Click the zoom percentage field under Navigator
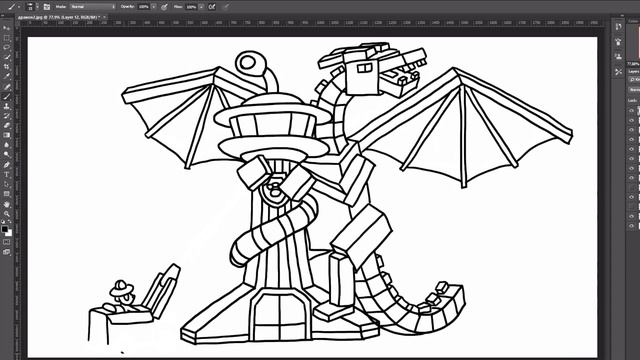The image size is (640, 360). [634, 64]
